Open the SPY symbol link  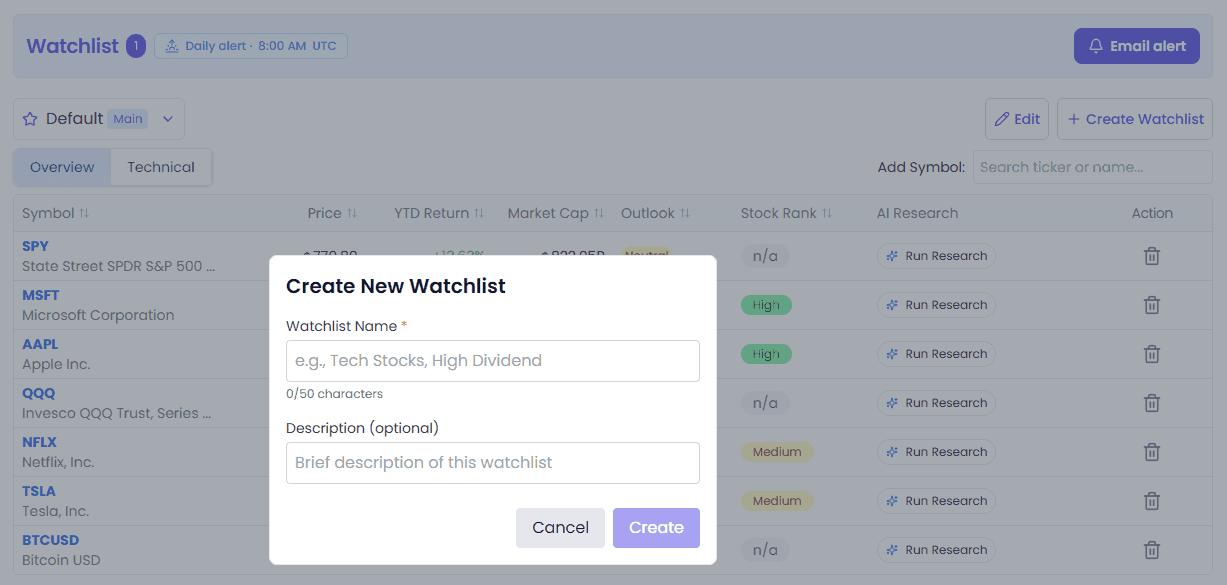point(35,246)
